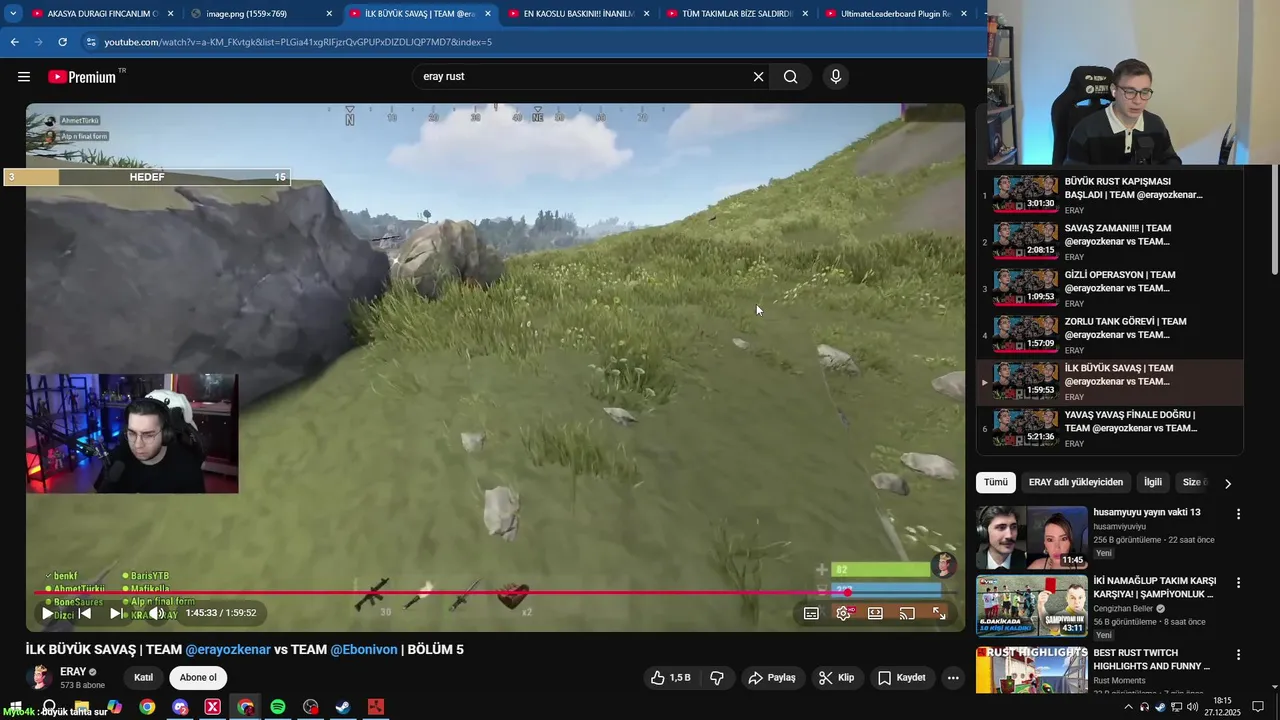
Task: Toggle subtitles in the video player
Action: click(x=811, y=613)
